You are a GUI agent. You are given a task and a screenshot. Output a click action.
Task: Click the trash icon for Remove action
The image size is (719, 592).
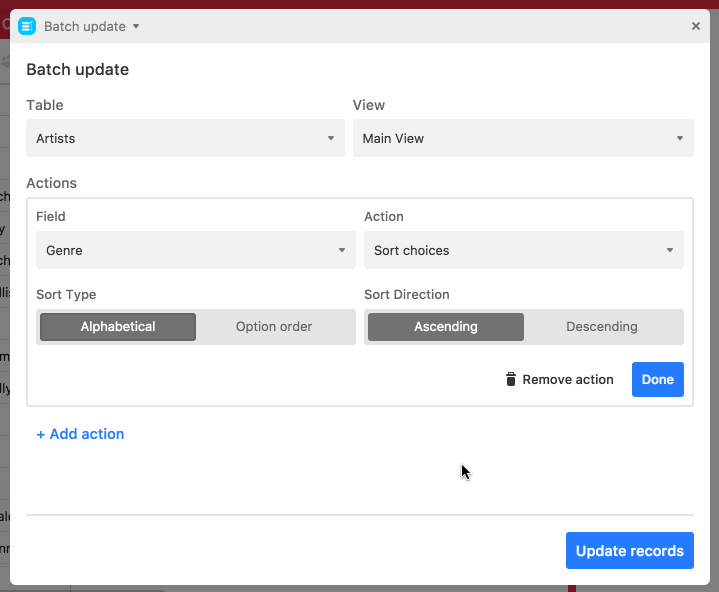pyautogui.click(x=510, y=379)
